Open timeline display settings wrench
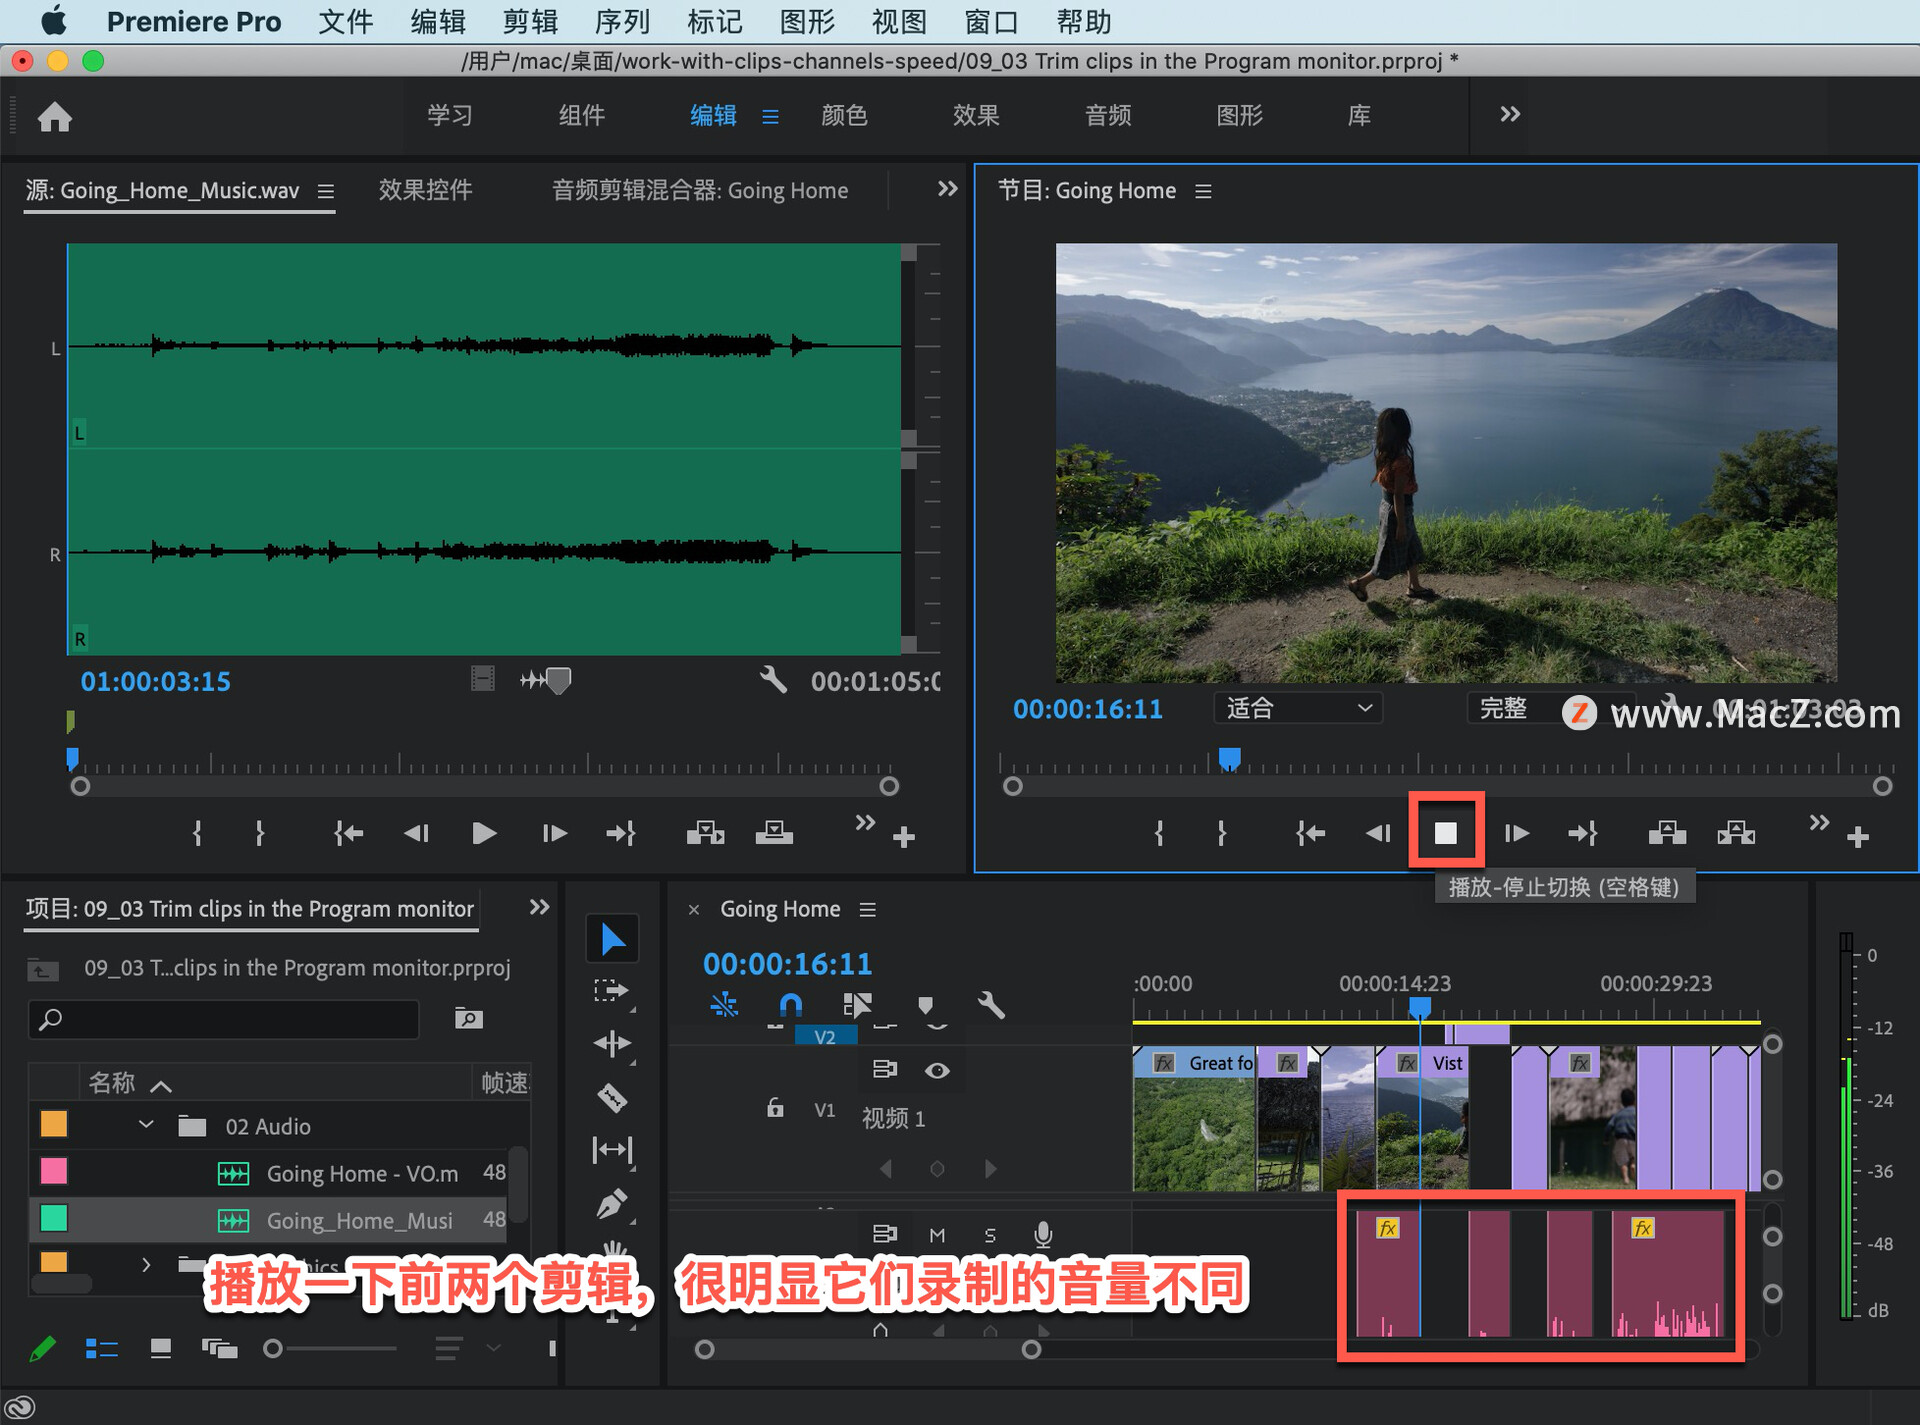 pos(991,1004)
